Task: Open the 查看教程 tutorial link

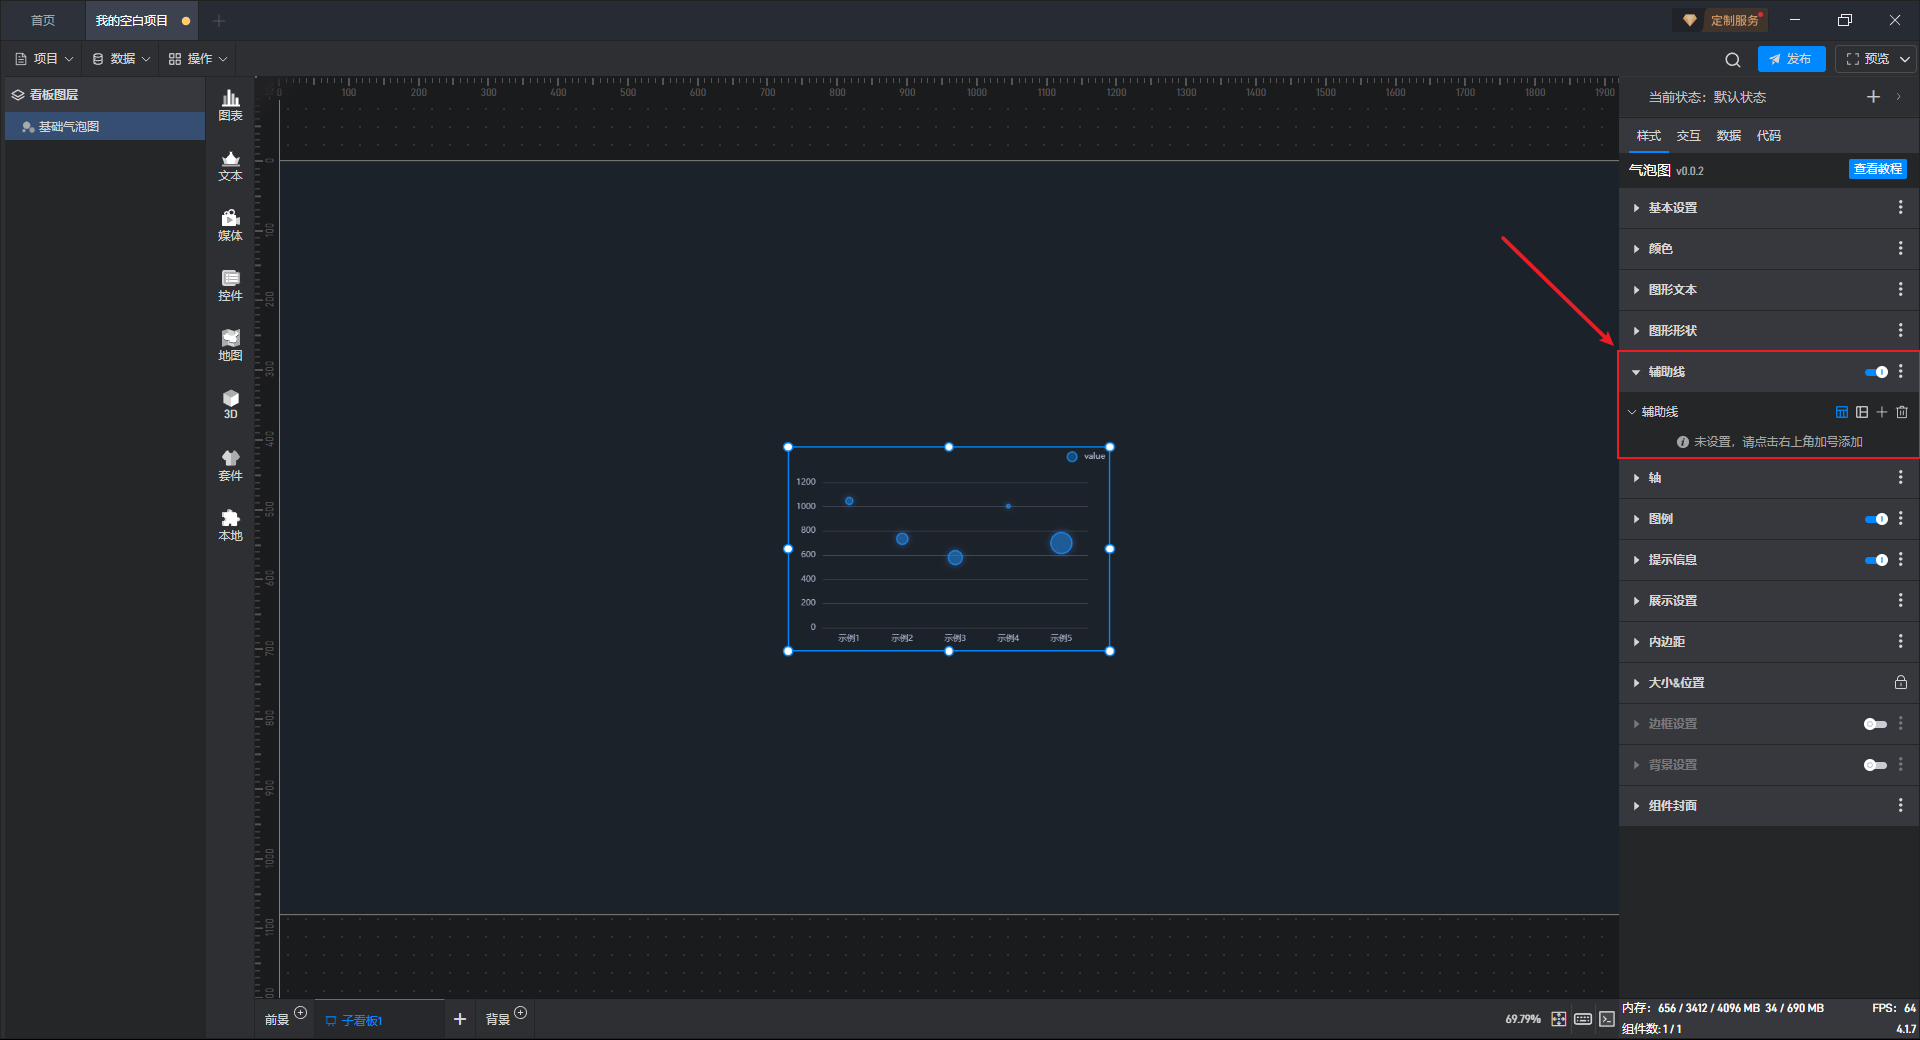Action: pyautogui.click(x=1877, y=169)
